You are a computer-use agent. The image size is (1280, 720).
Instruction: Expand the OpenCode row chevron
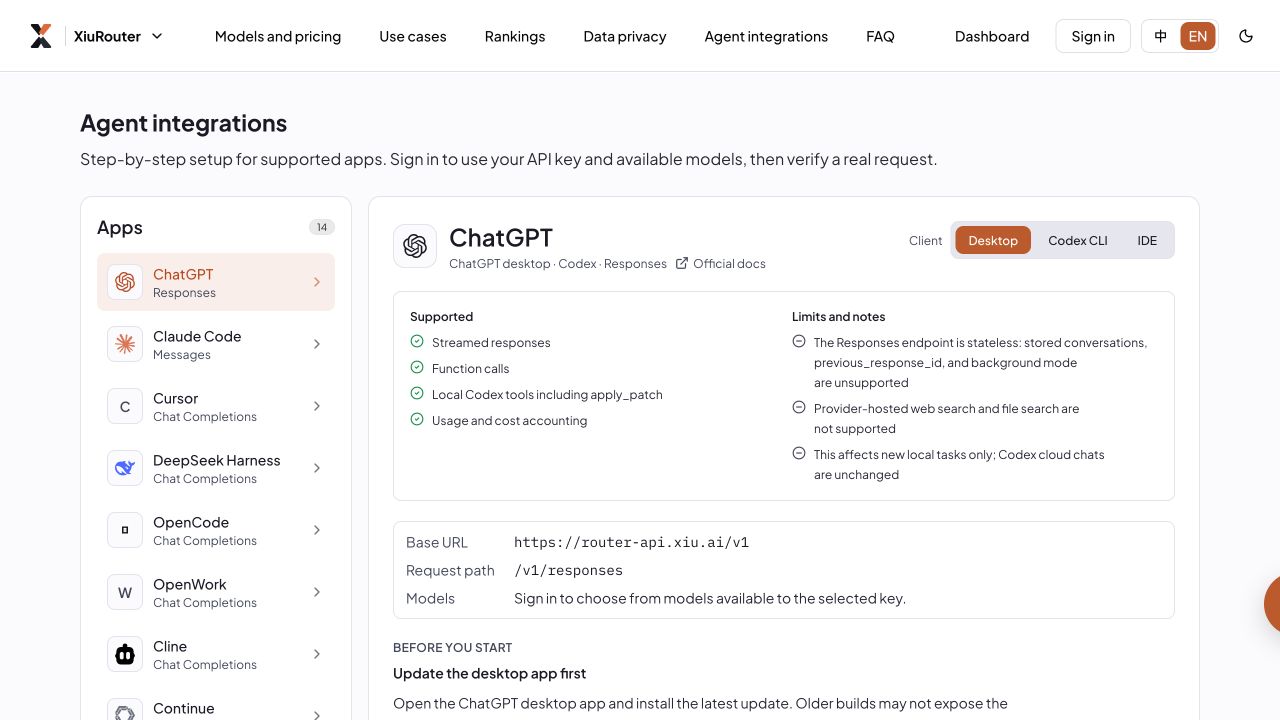click(317, 530)
